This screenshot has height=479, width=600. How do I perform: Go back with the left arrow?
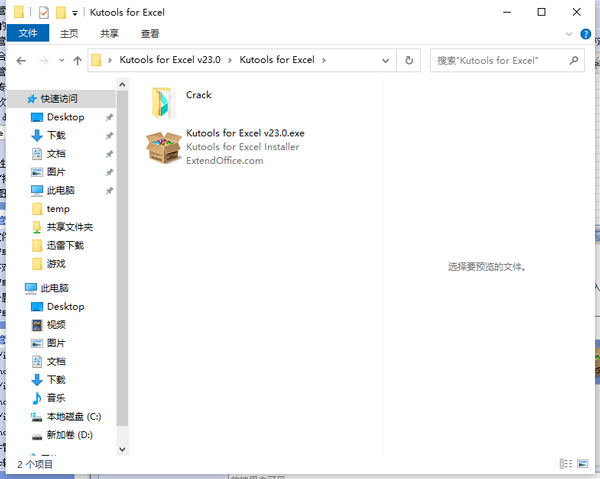pos(21,60)
